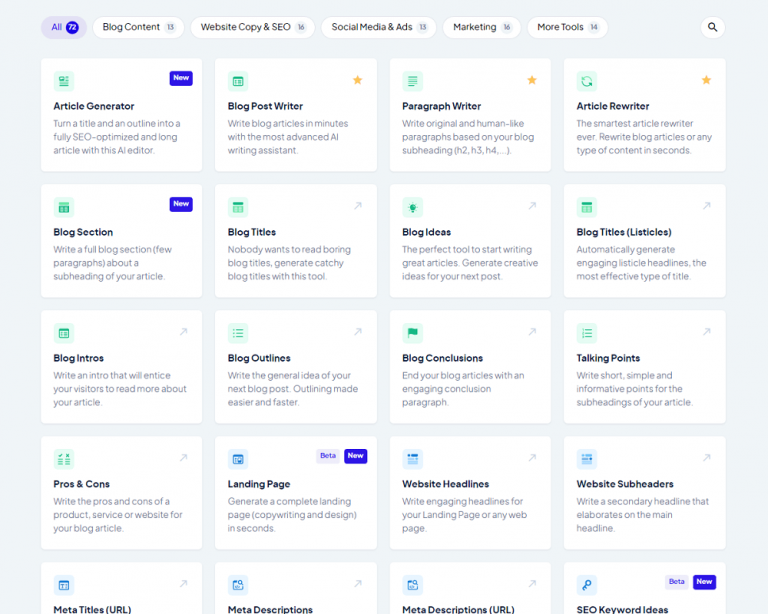Click the Blog Titles tool icon

(x=238, y=207)
